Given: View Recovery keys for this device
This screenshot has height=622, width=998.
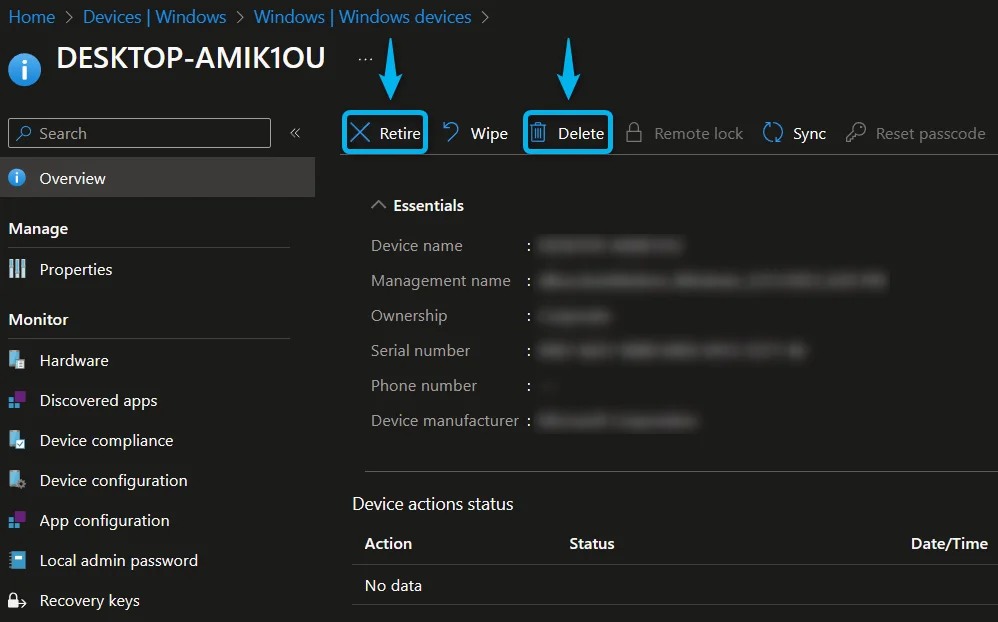Looking at the screenshot, I should (x=89, y=600).
